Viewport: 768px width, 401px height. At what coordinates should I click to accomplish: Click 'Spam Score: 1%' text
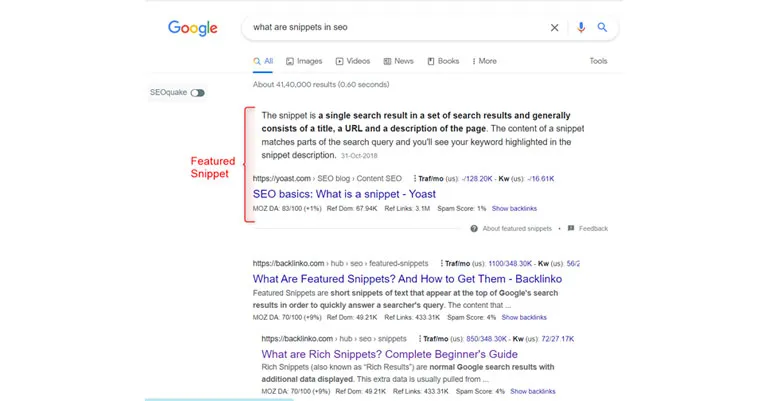(x=461, y=209)
